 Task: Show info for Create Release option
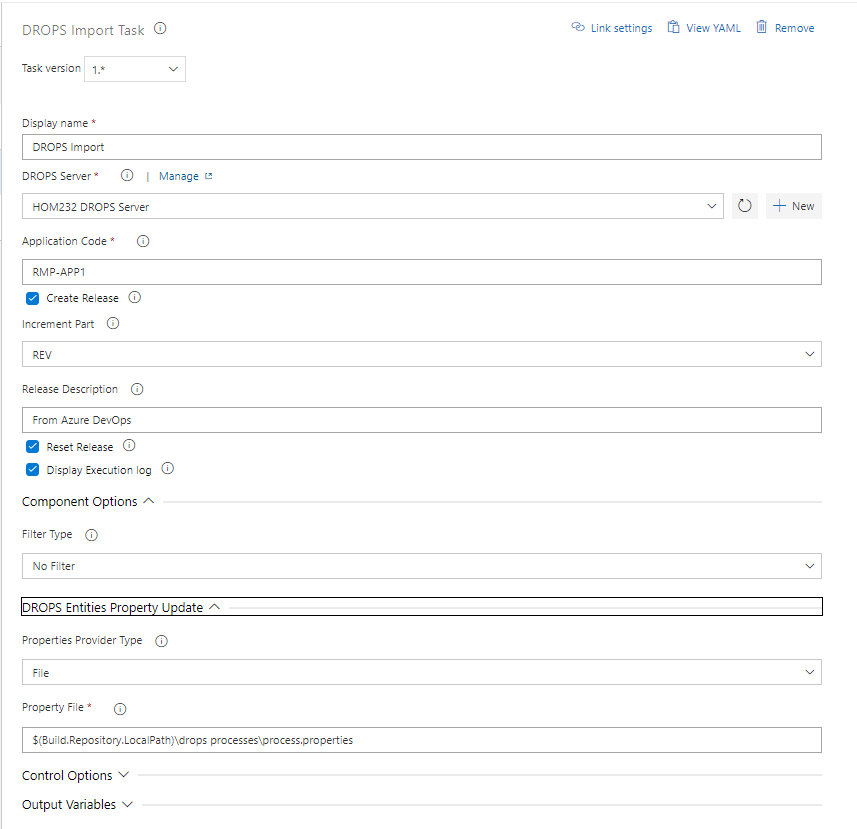(x=134, y=297)
